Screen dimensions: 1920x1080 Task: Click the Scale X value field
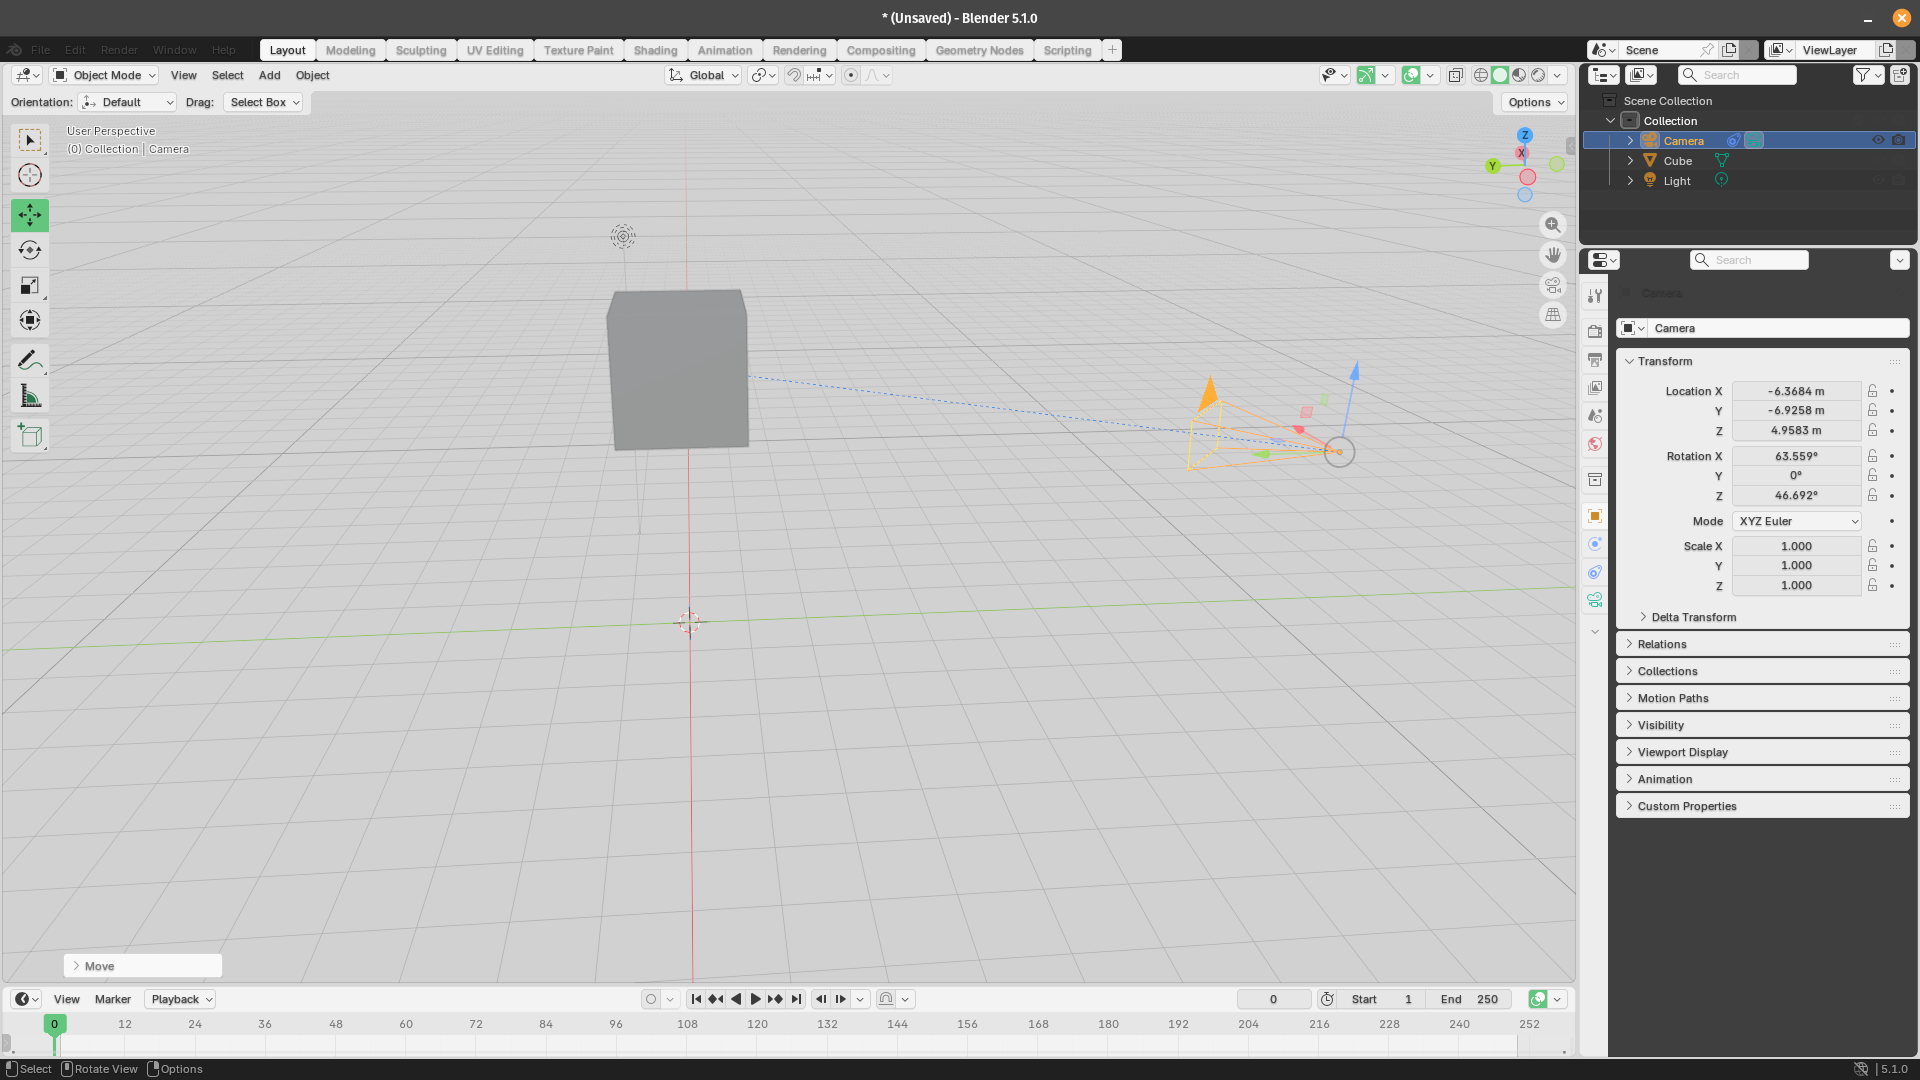pyautogui.click(x=1796, y=546)
